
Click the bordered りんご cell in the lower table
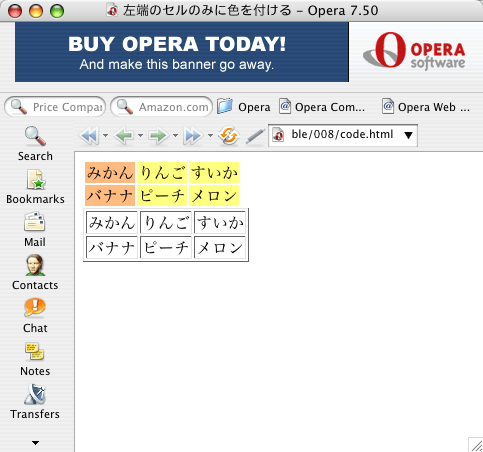(x=166, y=222)
